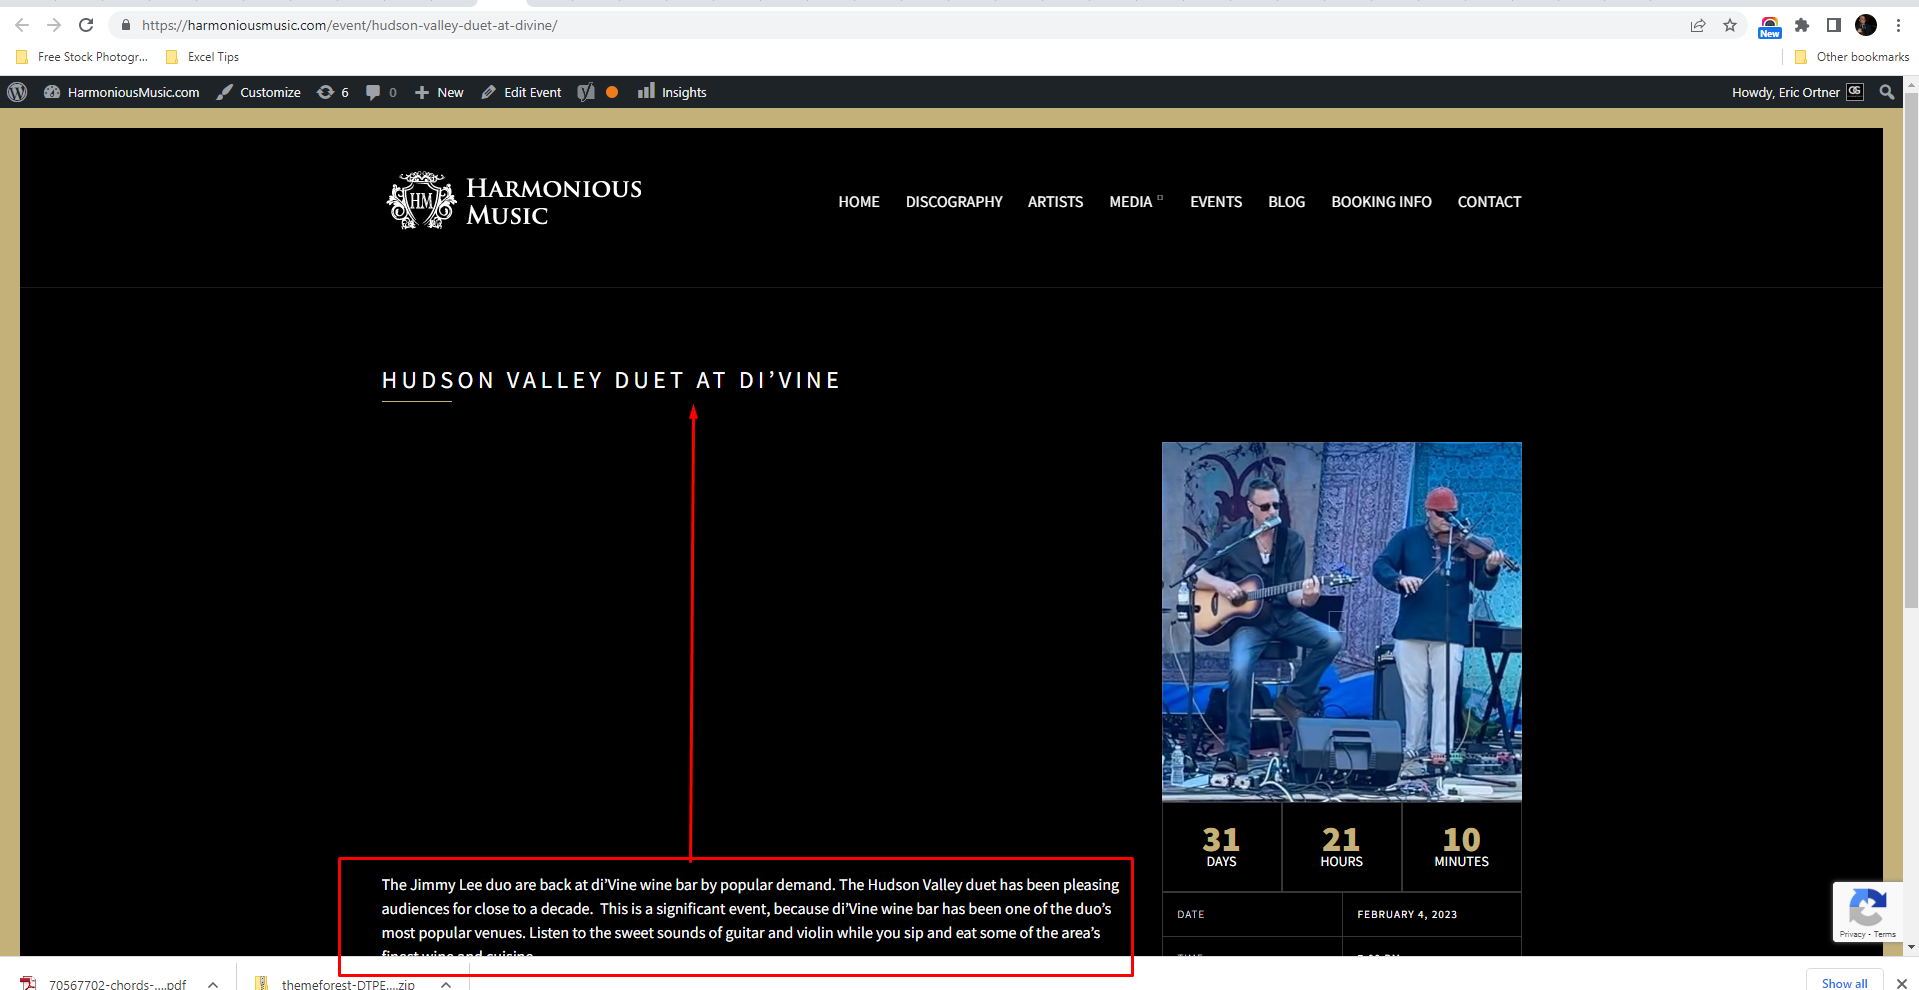Close the downloads bar
Viewport: 1919px width, 990px height.
tap(1902, 983)
